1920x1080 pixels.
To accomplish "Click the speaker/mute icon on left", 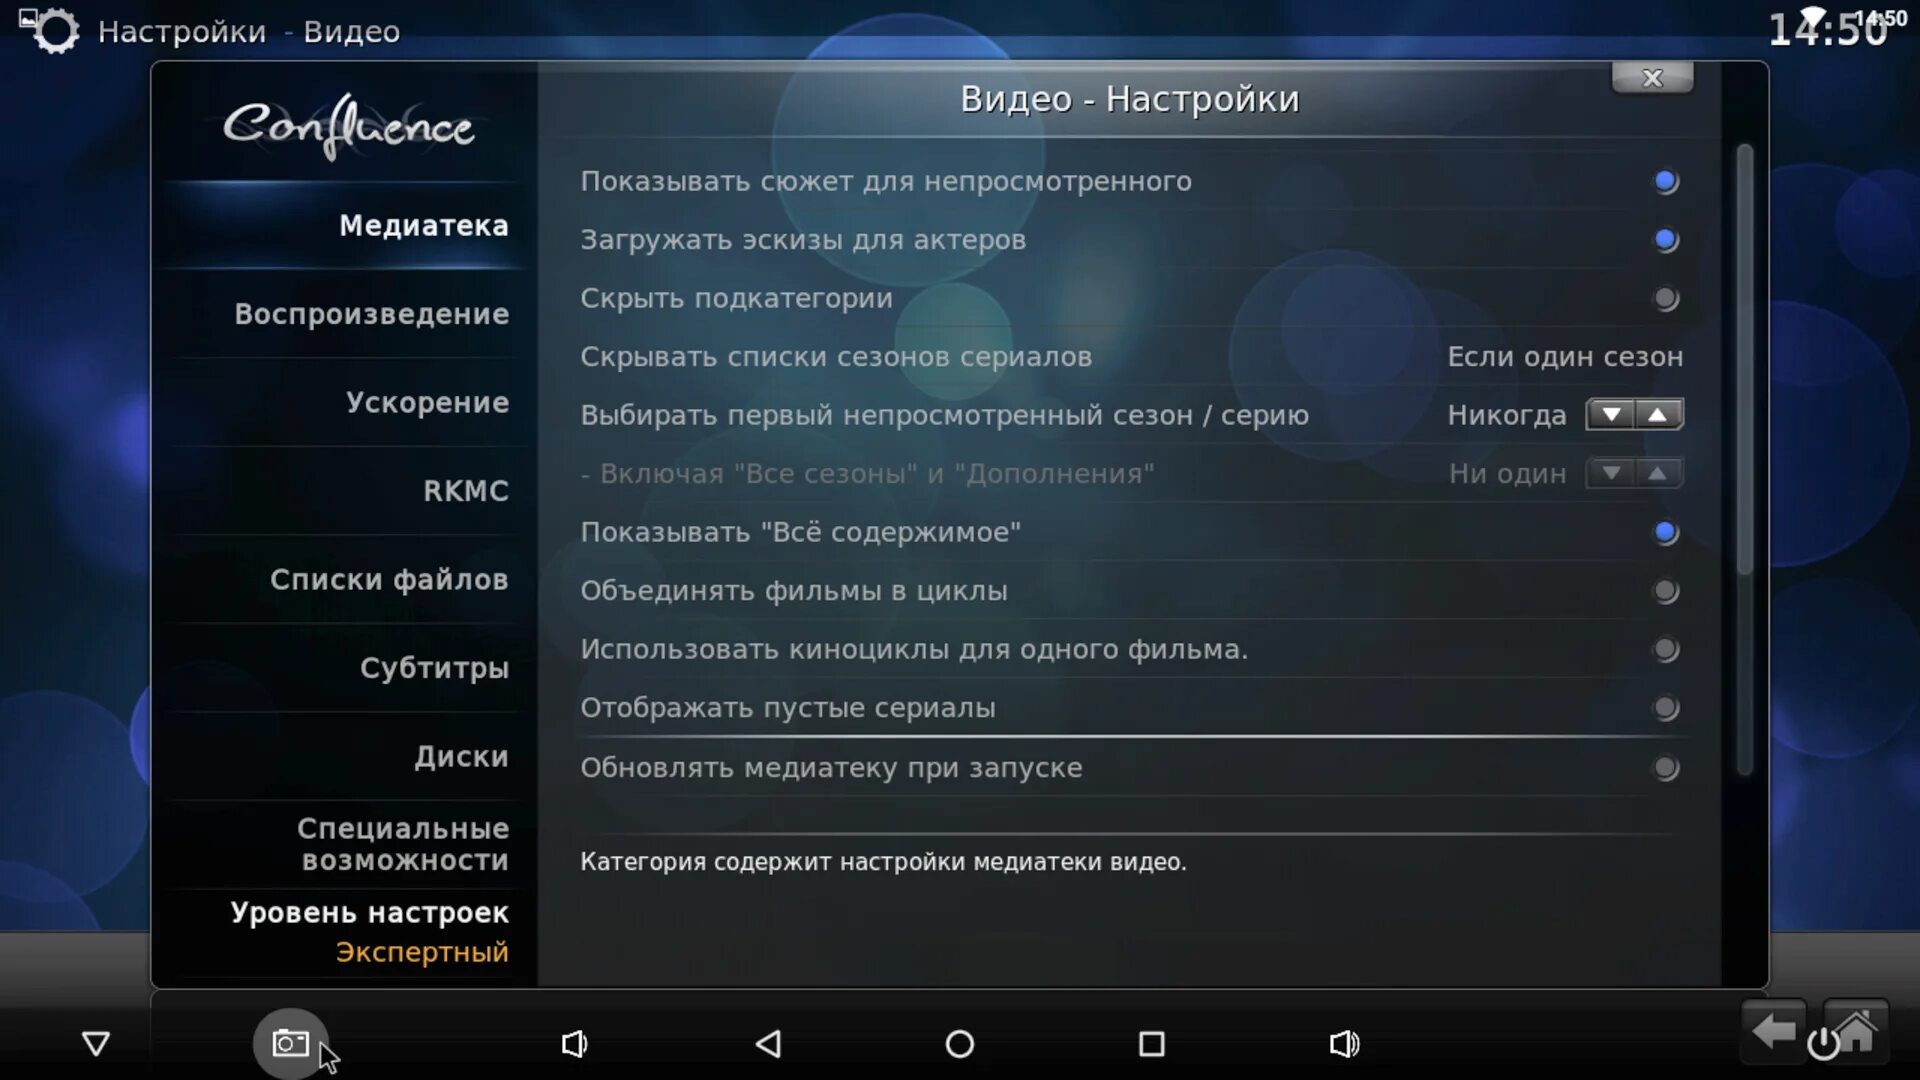I will (x=572, y=1043).
